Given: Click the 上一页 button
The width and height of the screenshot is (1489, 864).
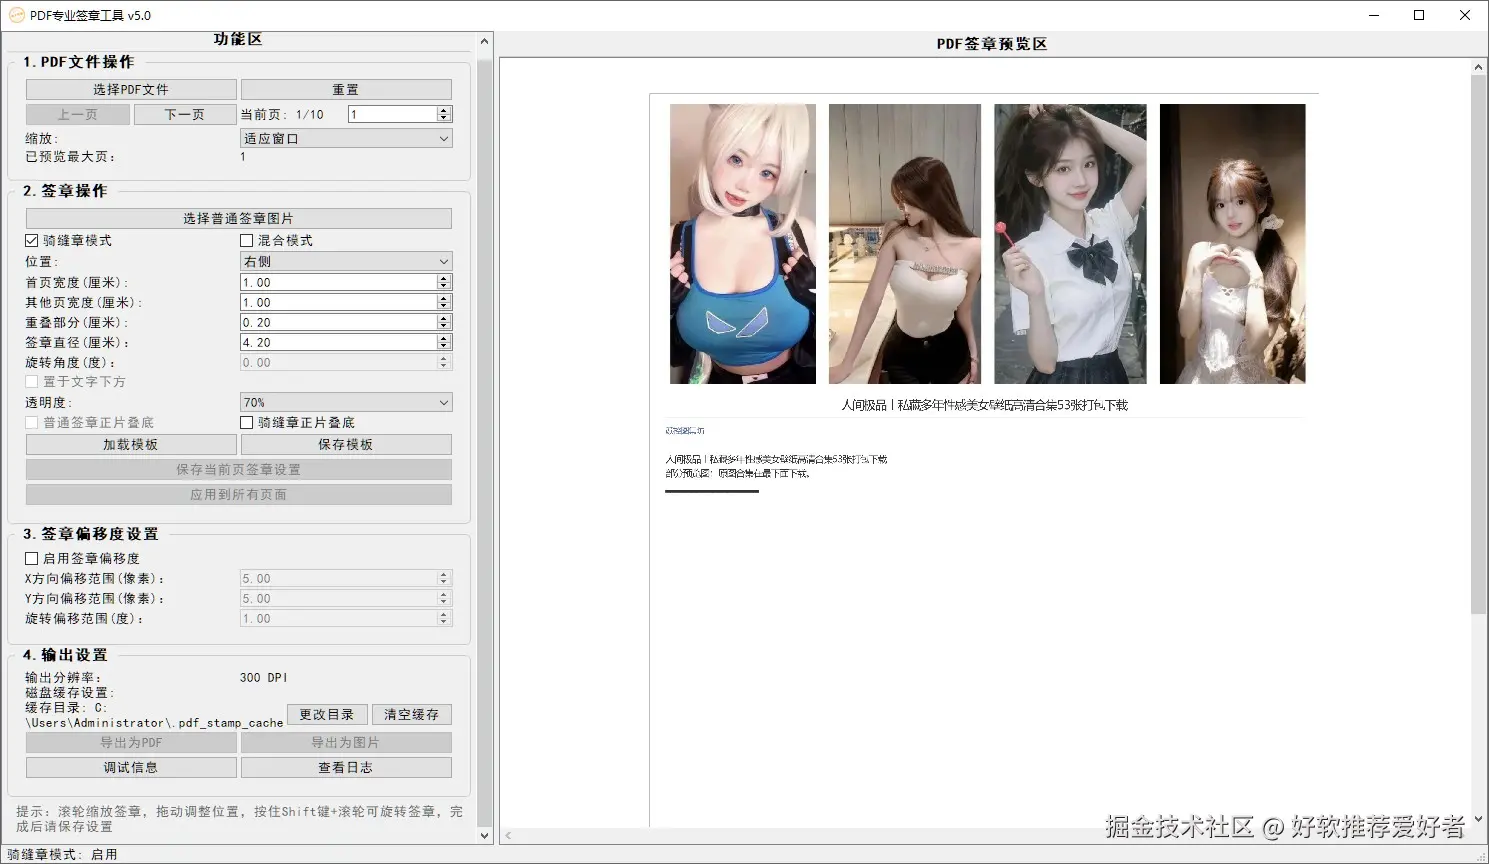Looking at the screenshot, I should click(x=78, y=115).
